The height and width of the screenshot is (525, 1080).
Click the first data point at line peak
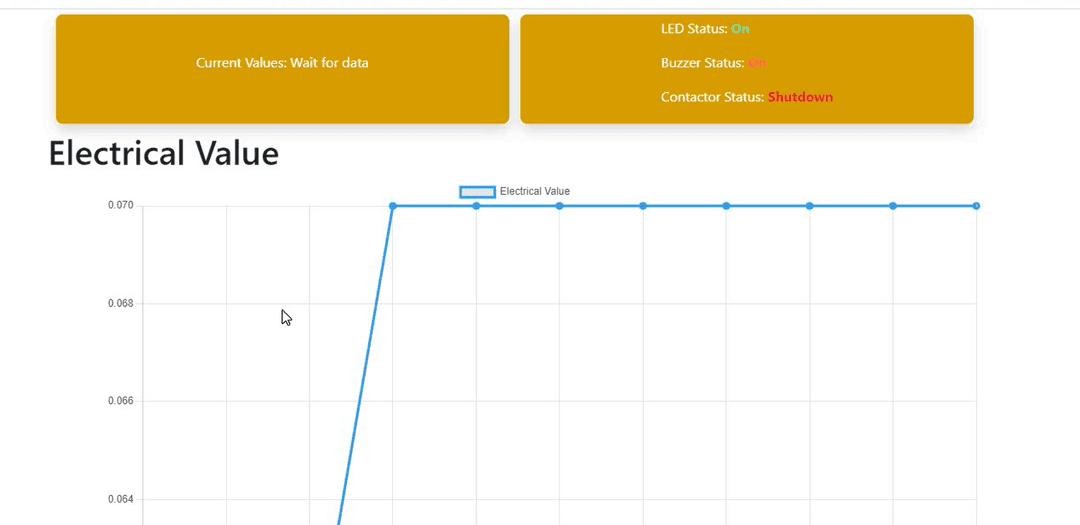tap(393, 206)
